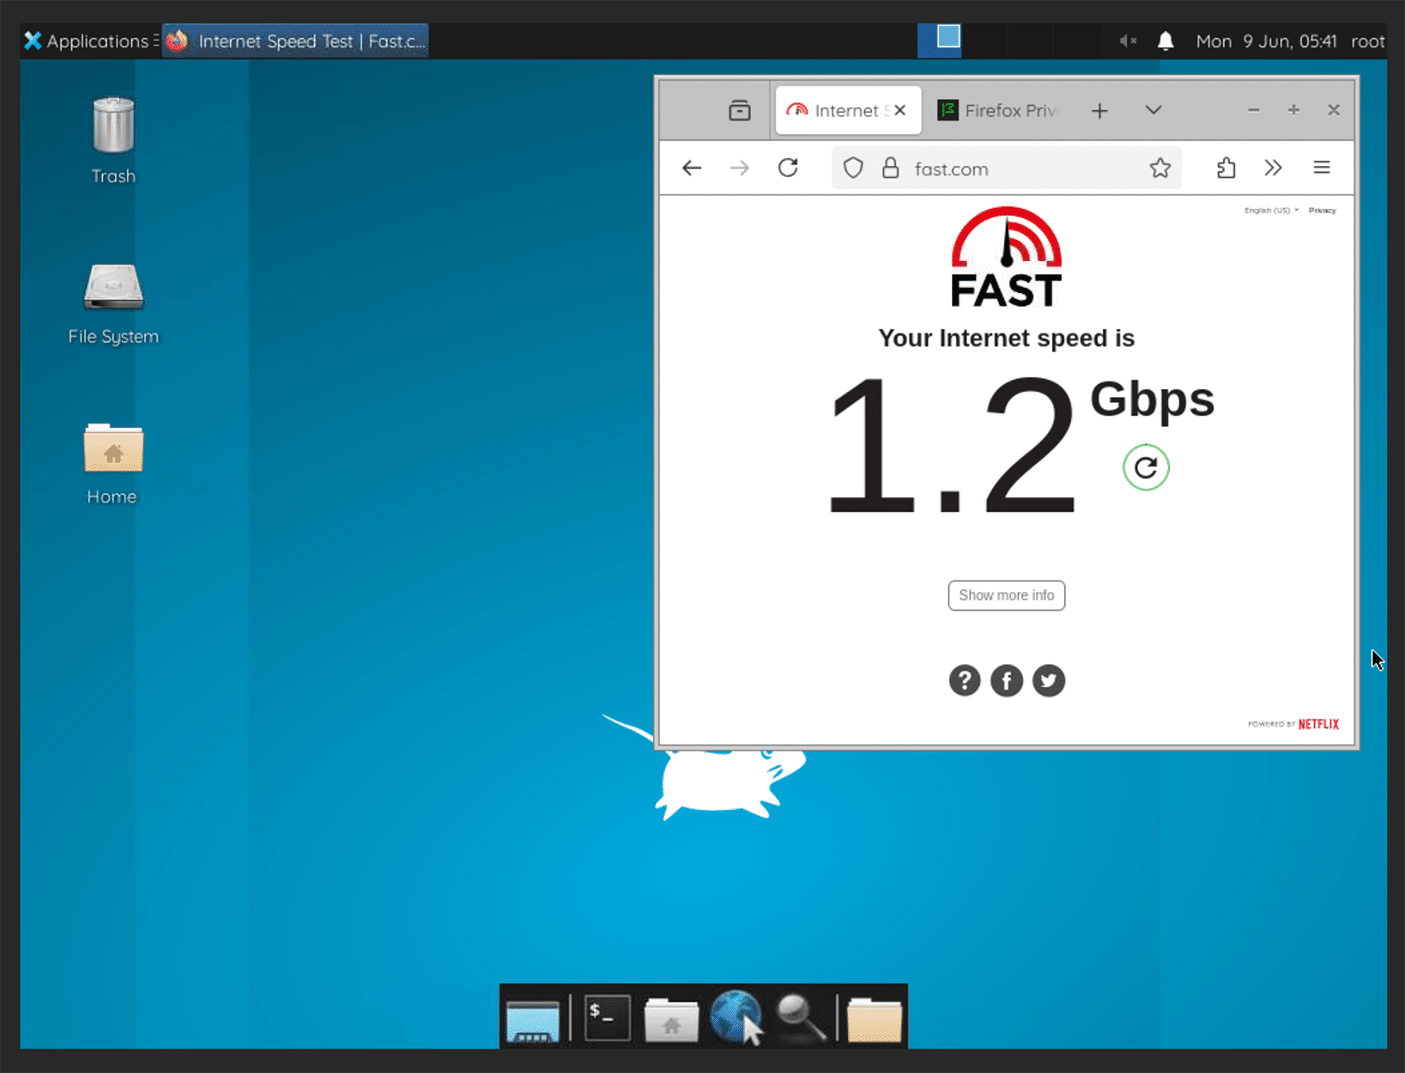Image resolution: width=1405 pixels, height=1073 pixels.
Task: Switch to the Firefox Privacy tab
Action: [1000, 110]
